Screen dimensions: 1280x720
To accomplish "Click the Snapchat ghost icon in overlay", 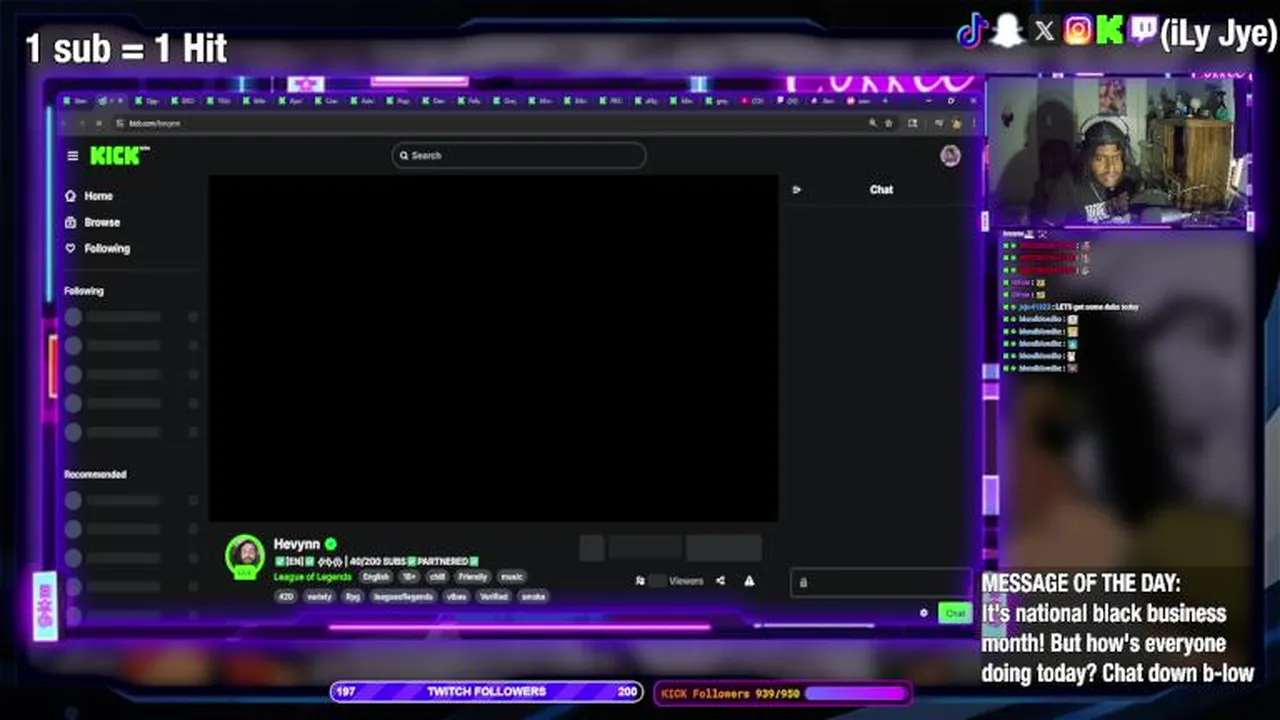I will (1008, 32).
